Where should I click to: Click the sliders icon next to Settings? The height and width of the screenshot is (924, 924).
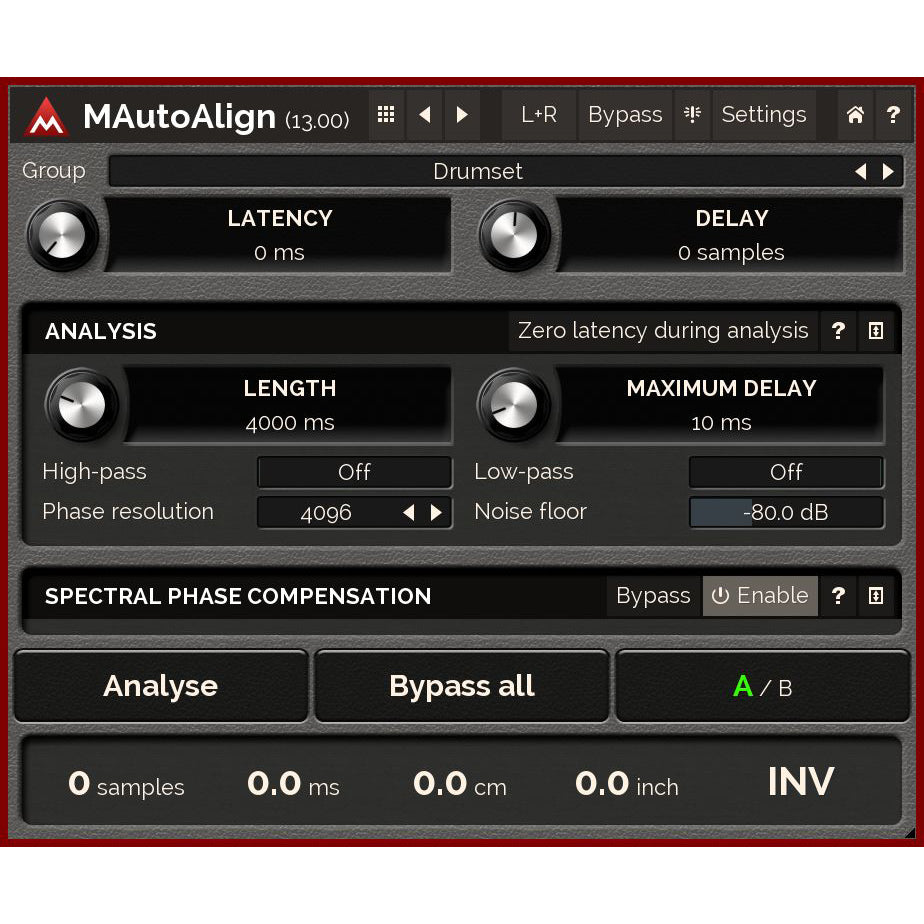692,114
